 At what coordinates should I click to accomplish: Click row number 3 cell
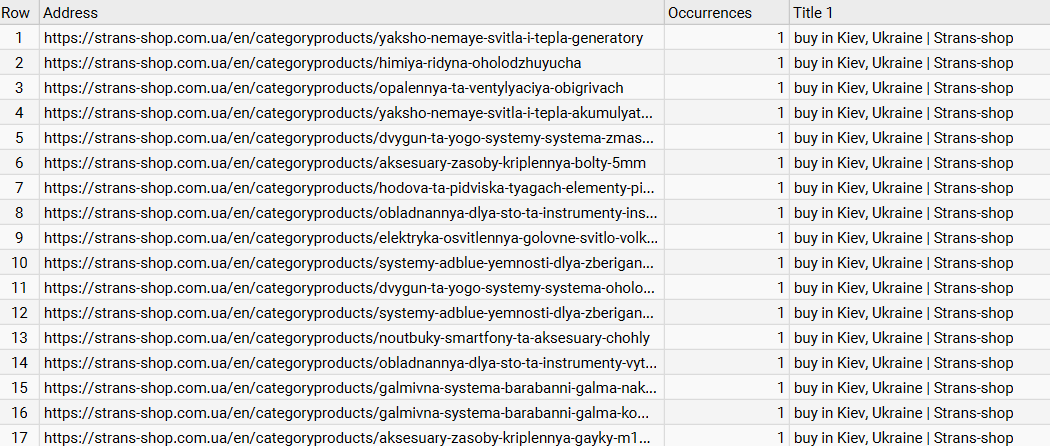[19, 88]
